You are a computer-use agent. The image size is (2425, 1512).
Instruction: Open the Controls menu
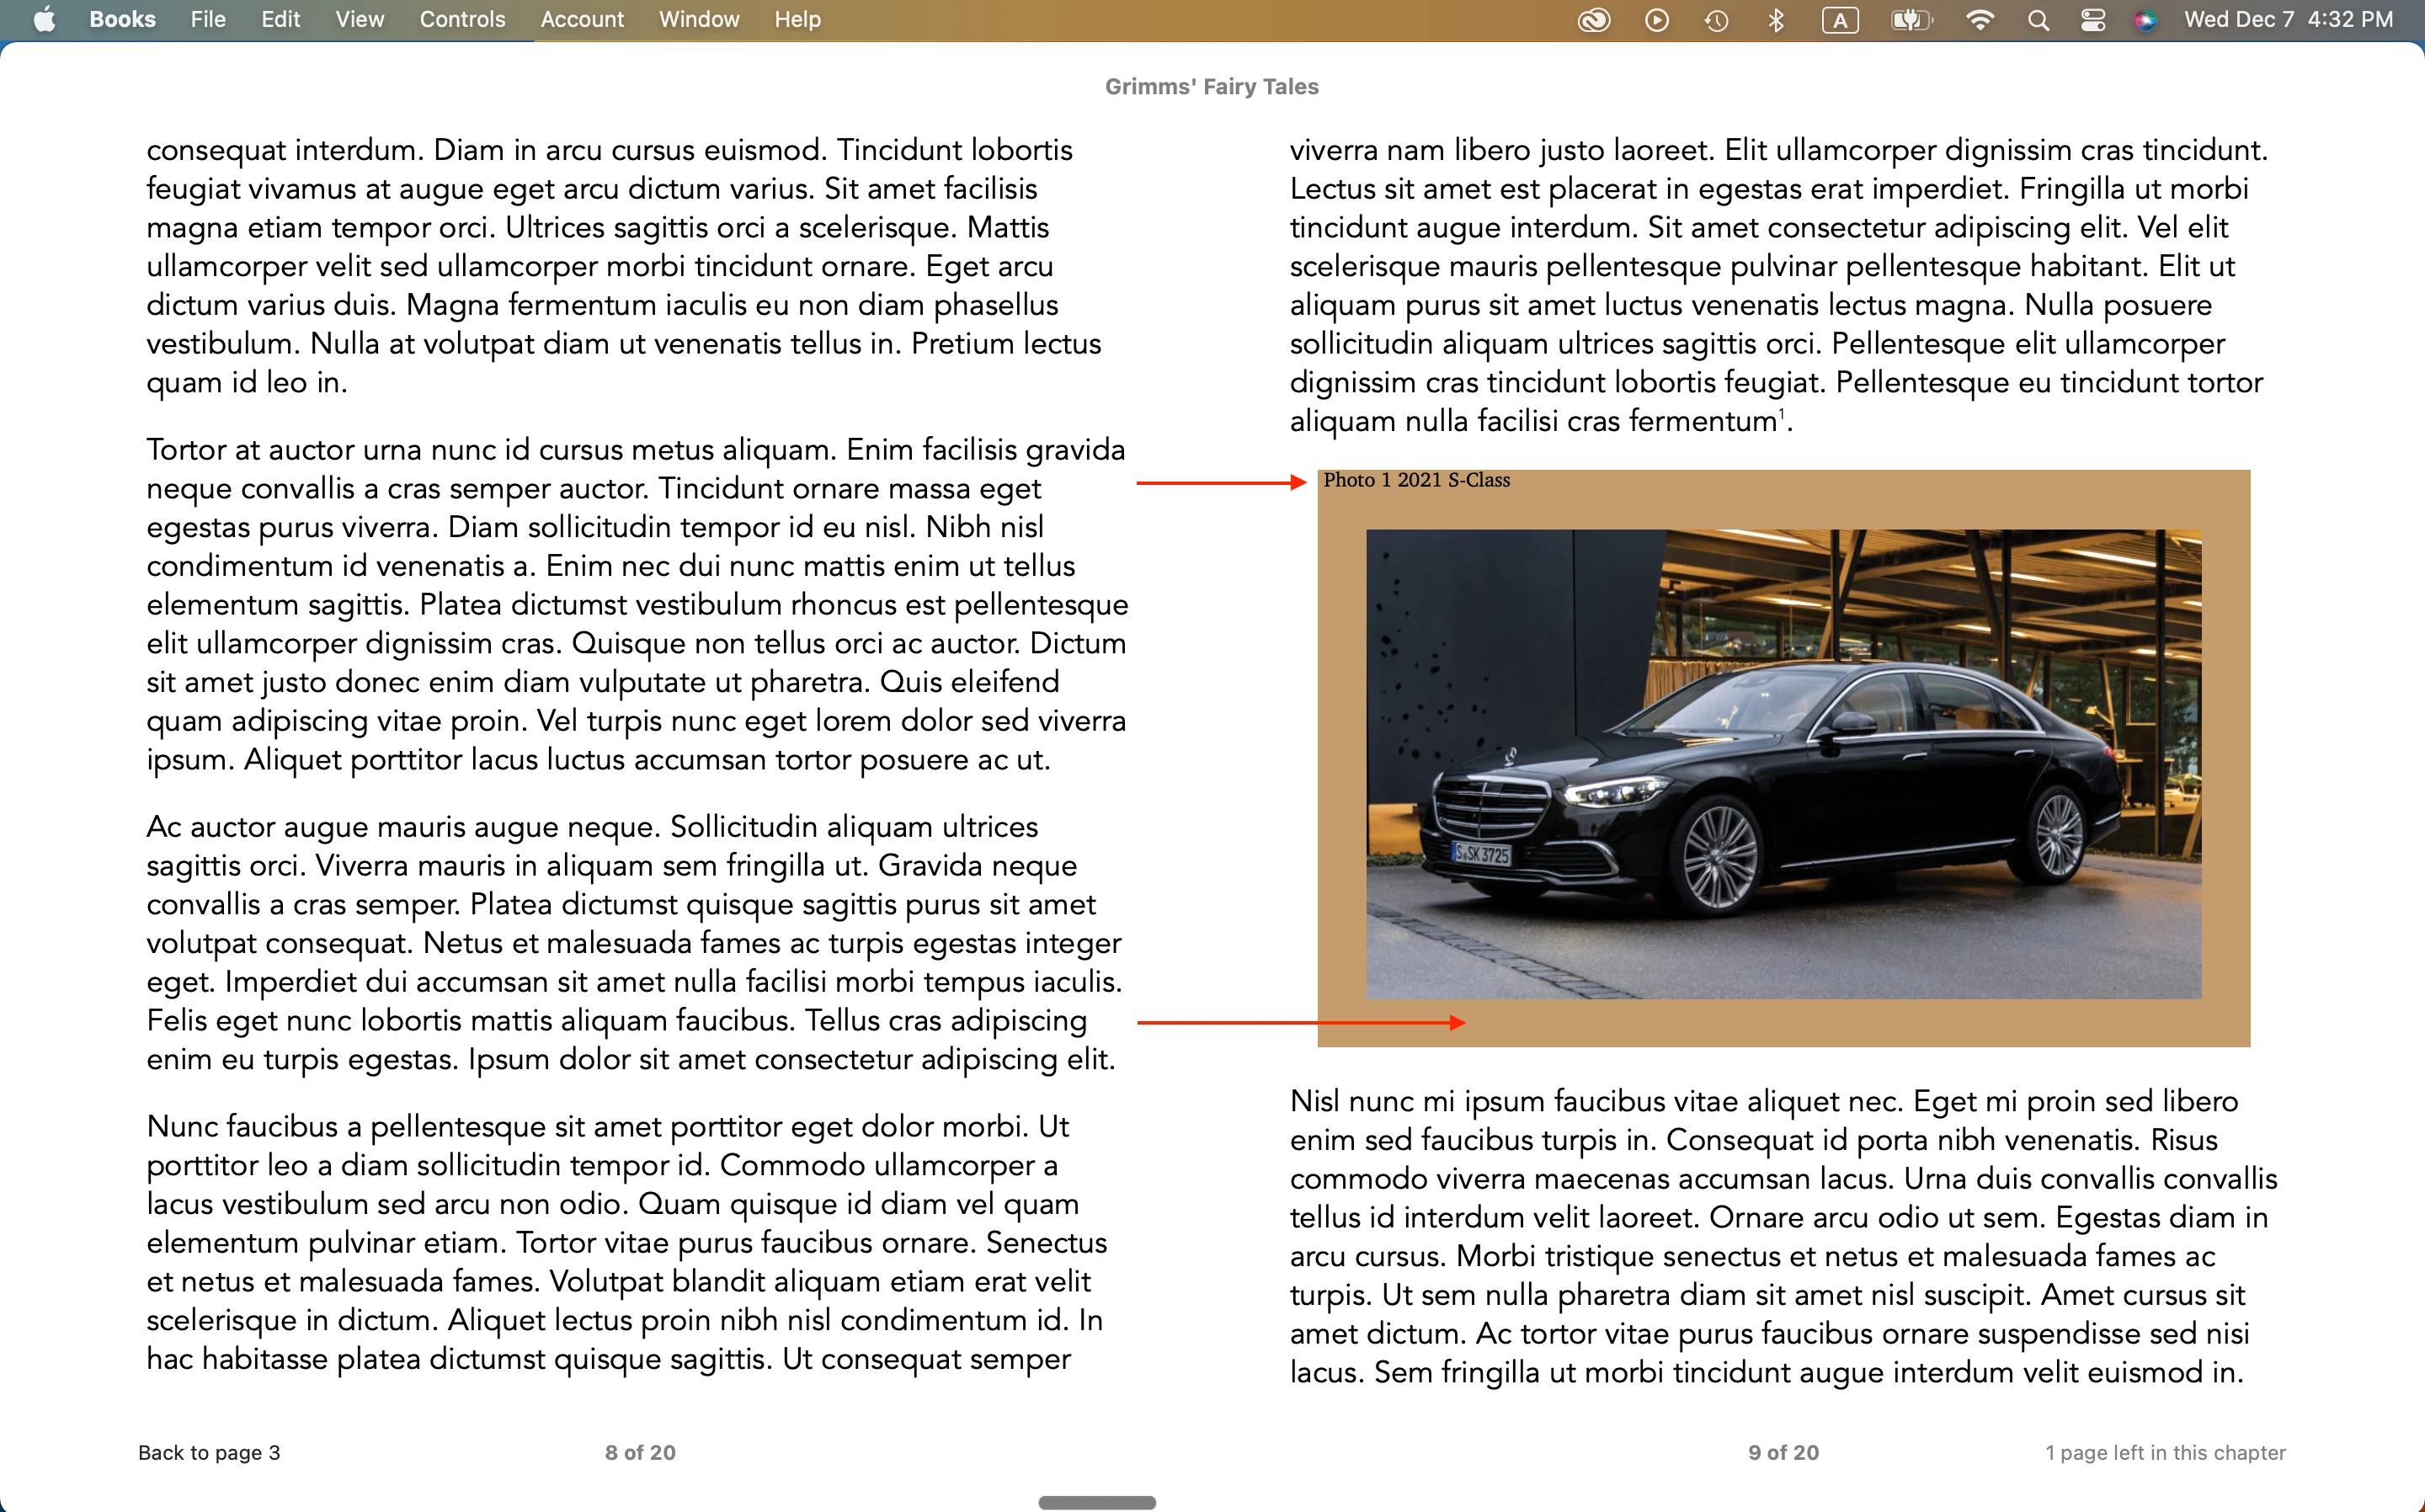click(x=461, y=20)
